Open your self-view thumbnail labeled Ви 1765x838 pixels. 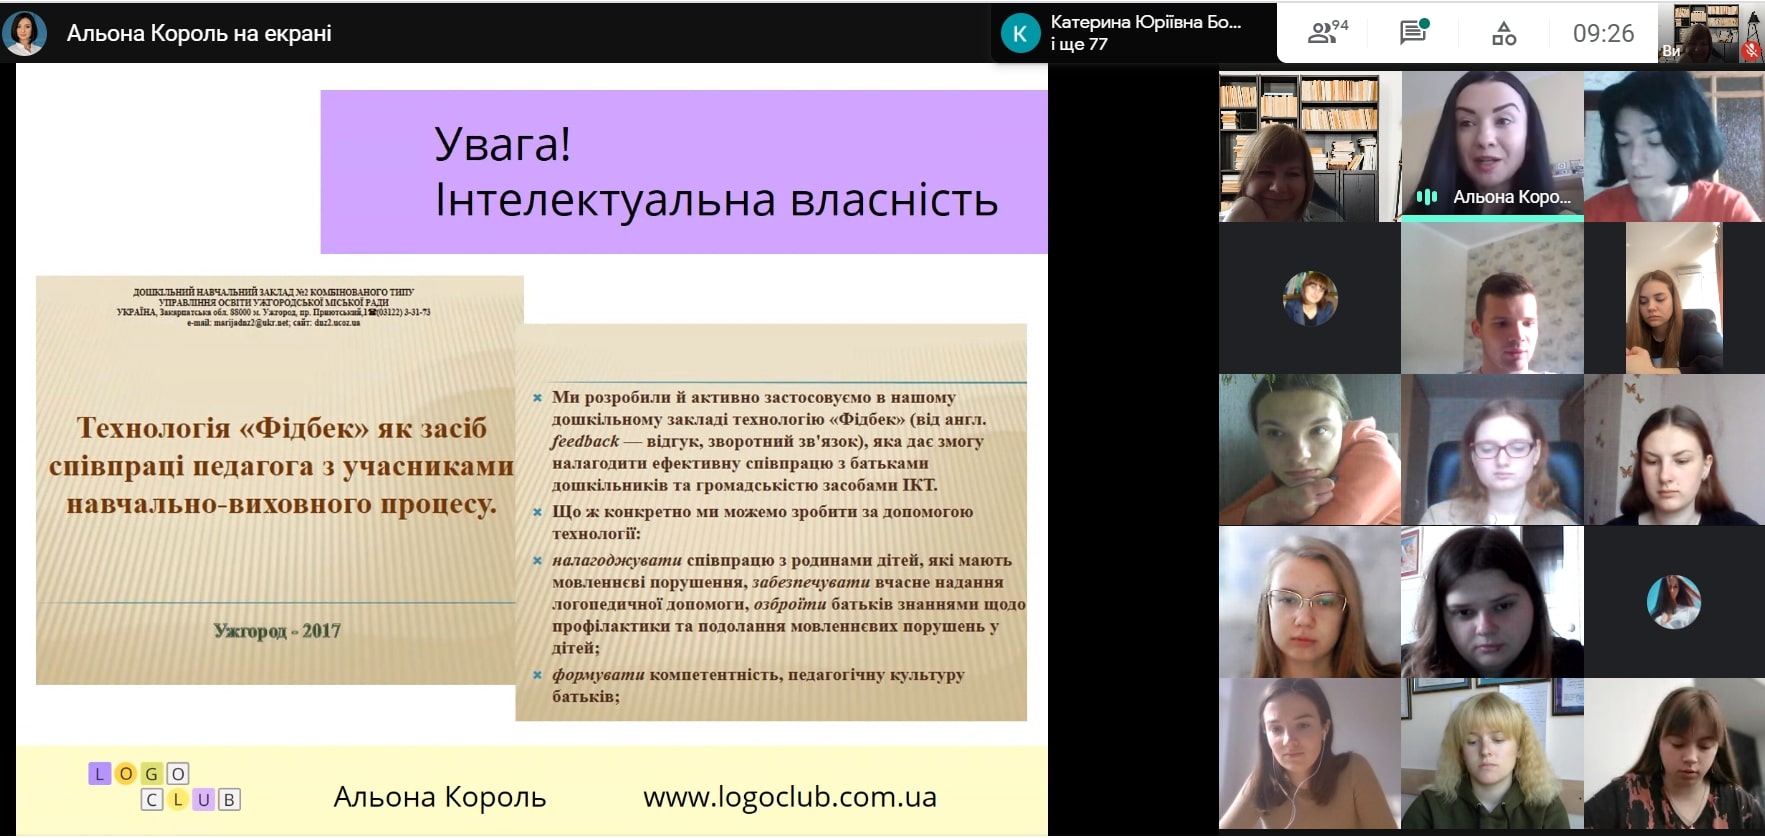click(1710, 33)
